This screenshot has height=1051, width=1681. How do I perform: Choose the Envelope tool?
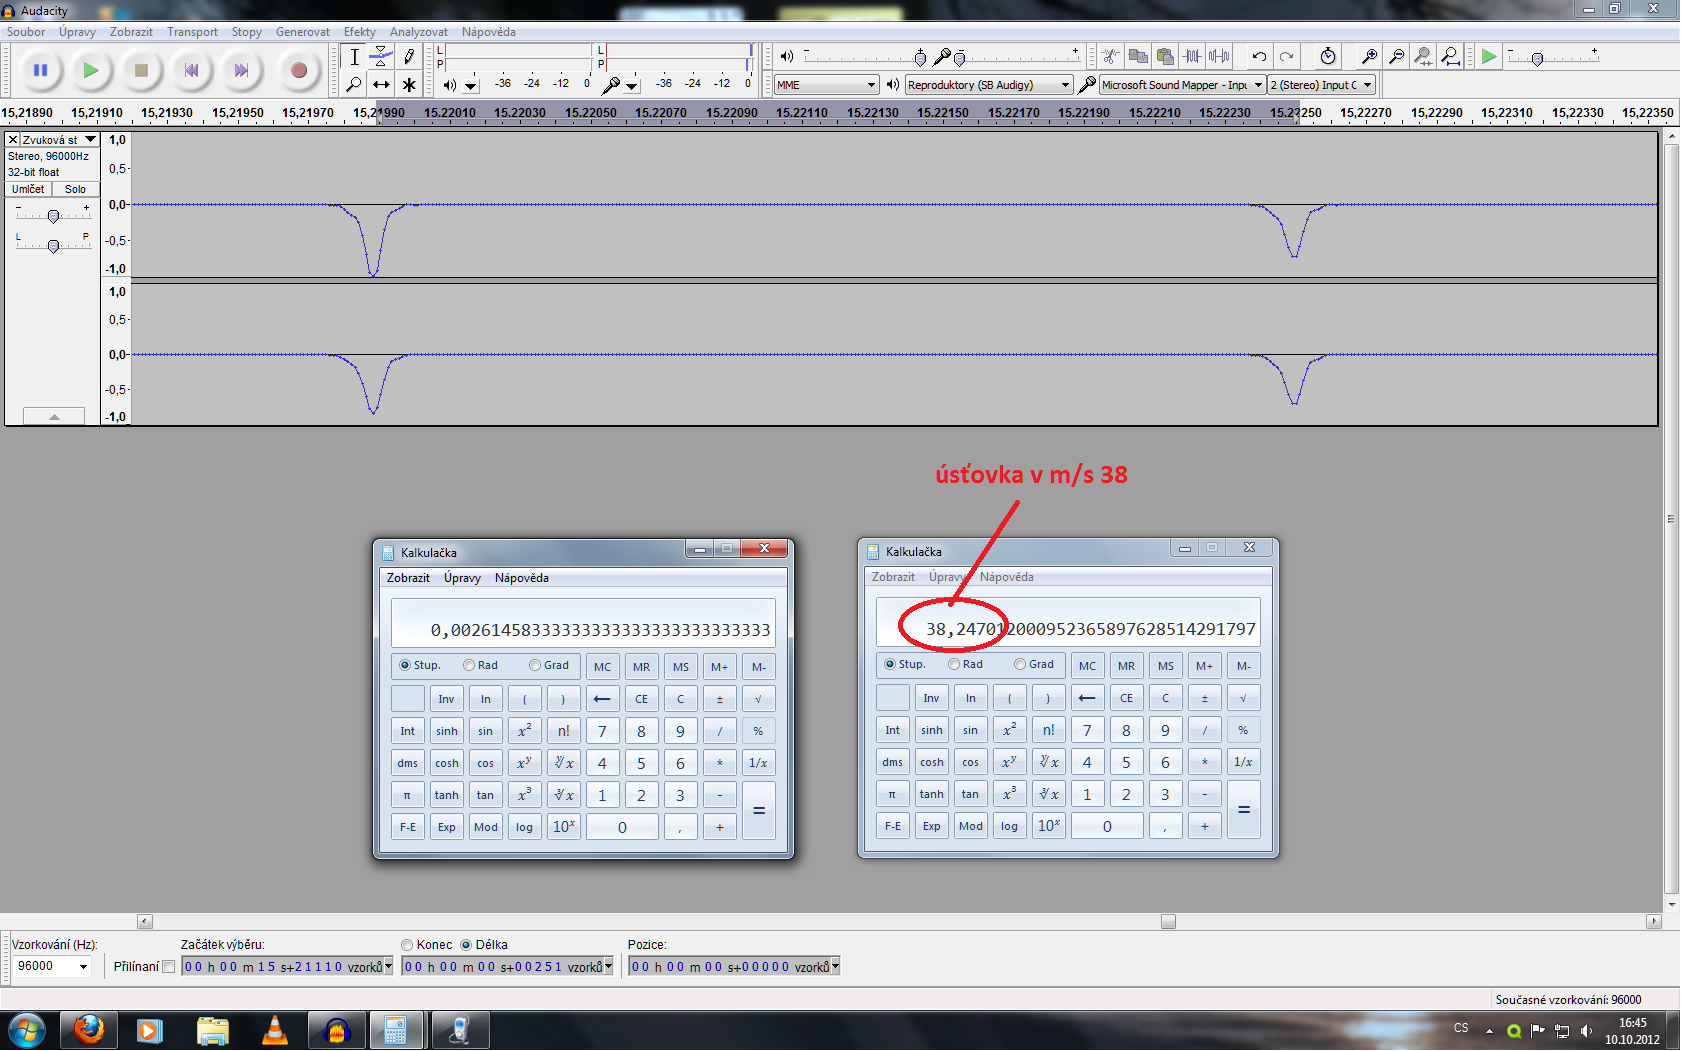(x=381, y=57)
